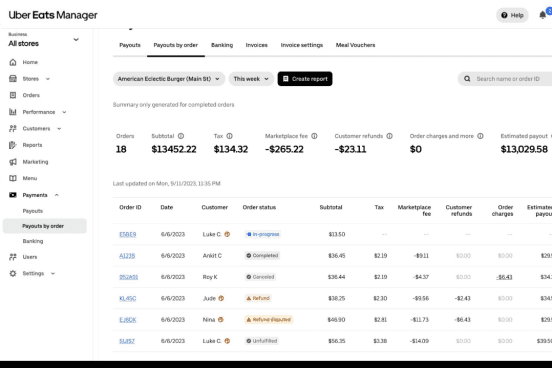Click the Payments wallet icon

pos(13,195)
